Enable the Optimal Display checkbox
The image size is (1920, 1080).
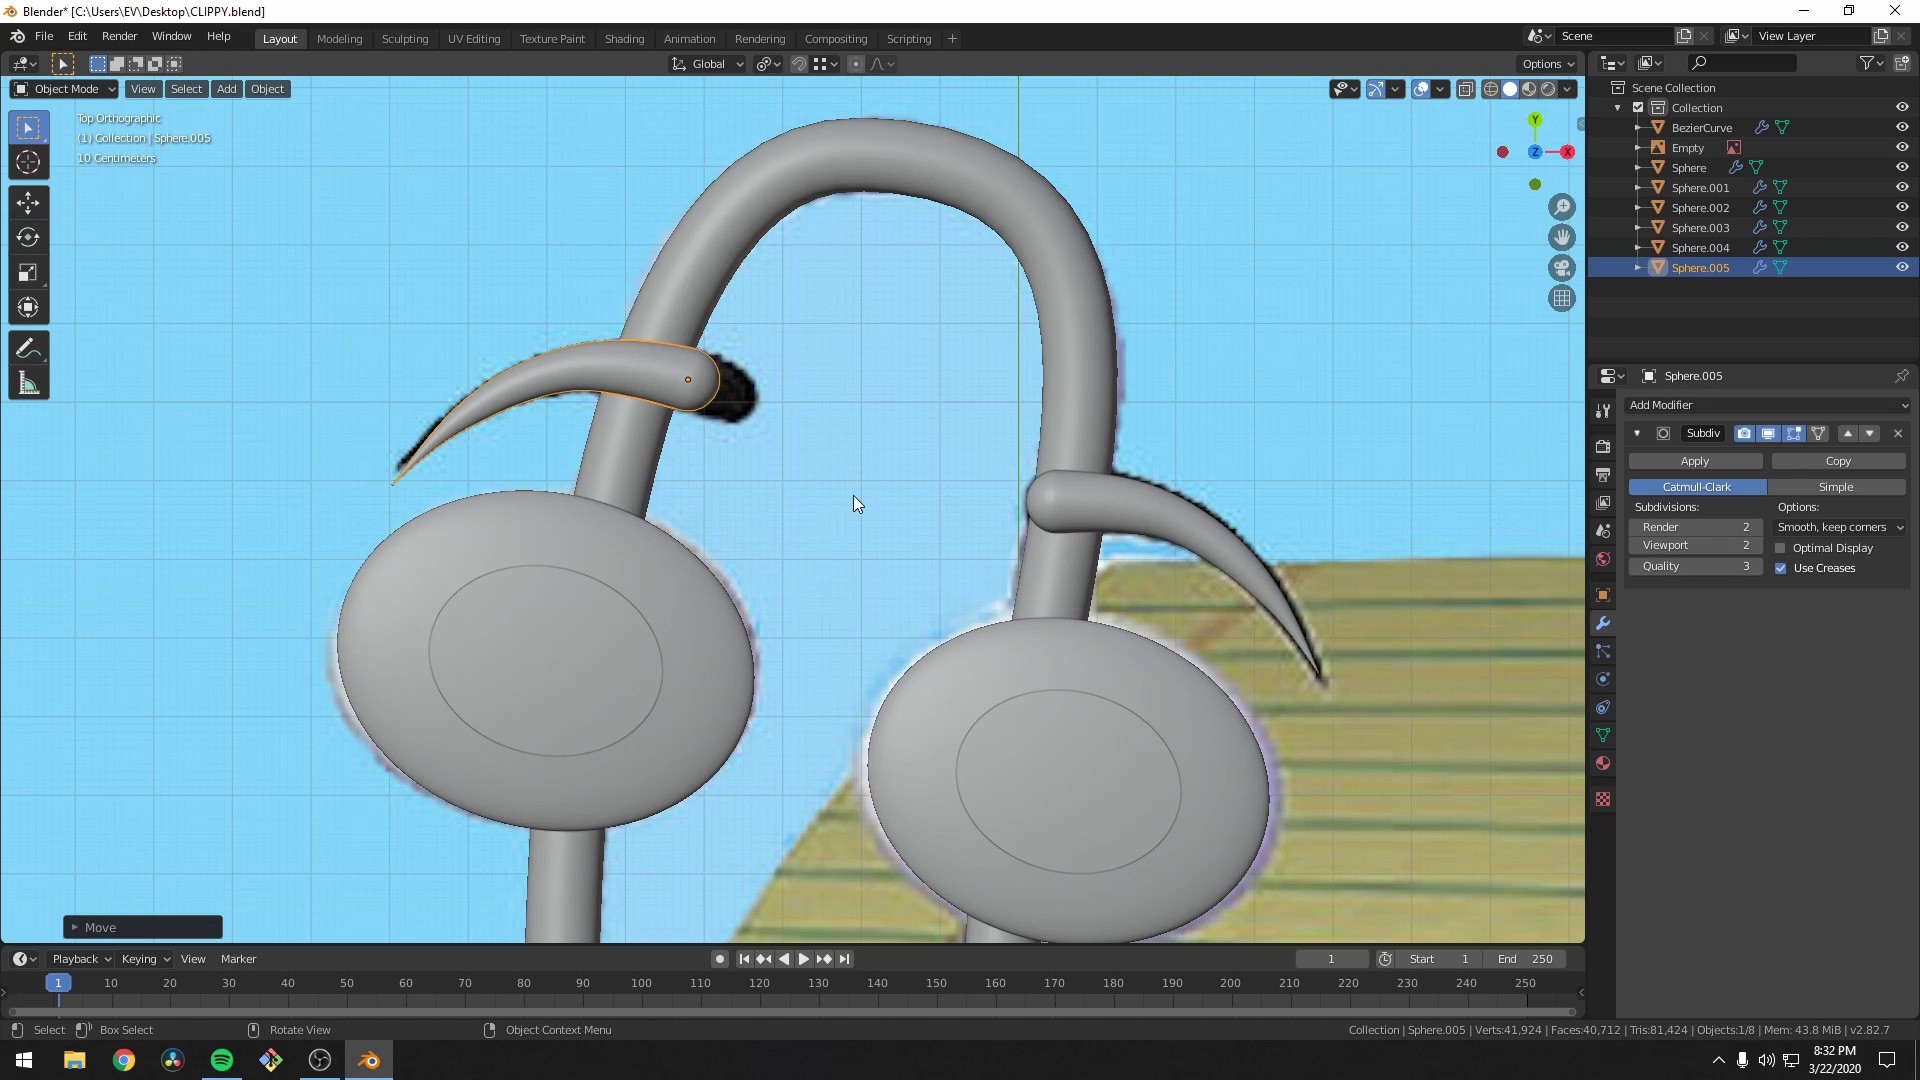coord(1781,548)
